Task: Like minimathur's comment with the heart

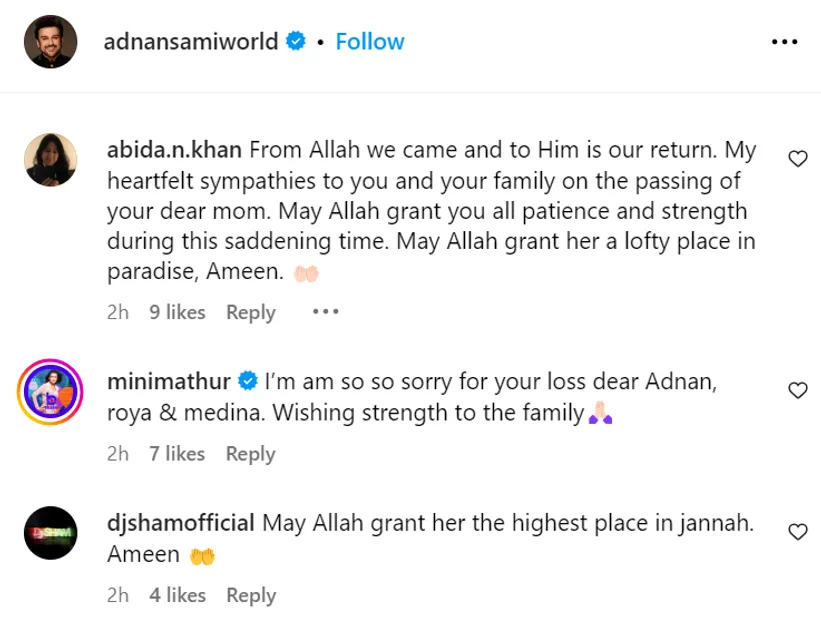Action: point(797,391)
